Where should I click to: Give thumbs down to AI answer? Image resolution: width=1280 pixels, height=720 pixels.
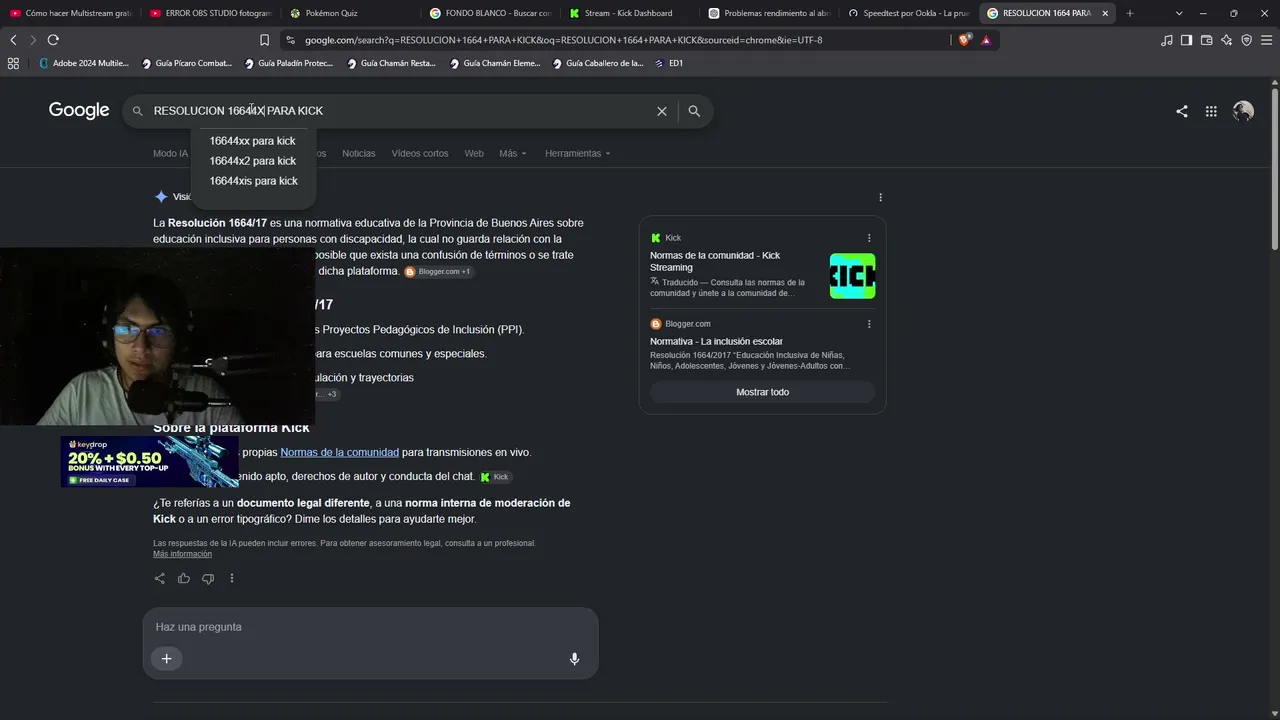click(208, 578)
